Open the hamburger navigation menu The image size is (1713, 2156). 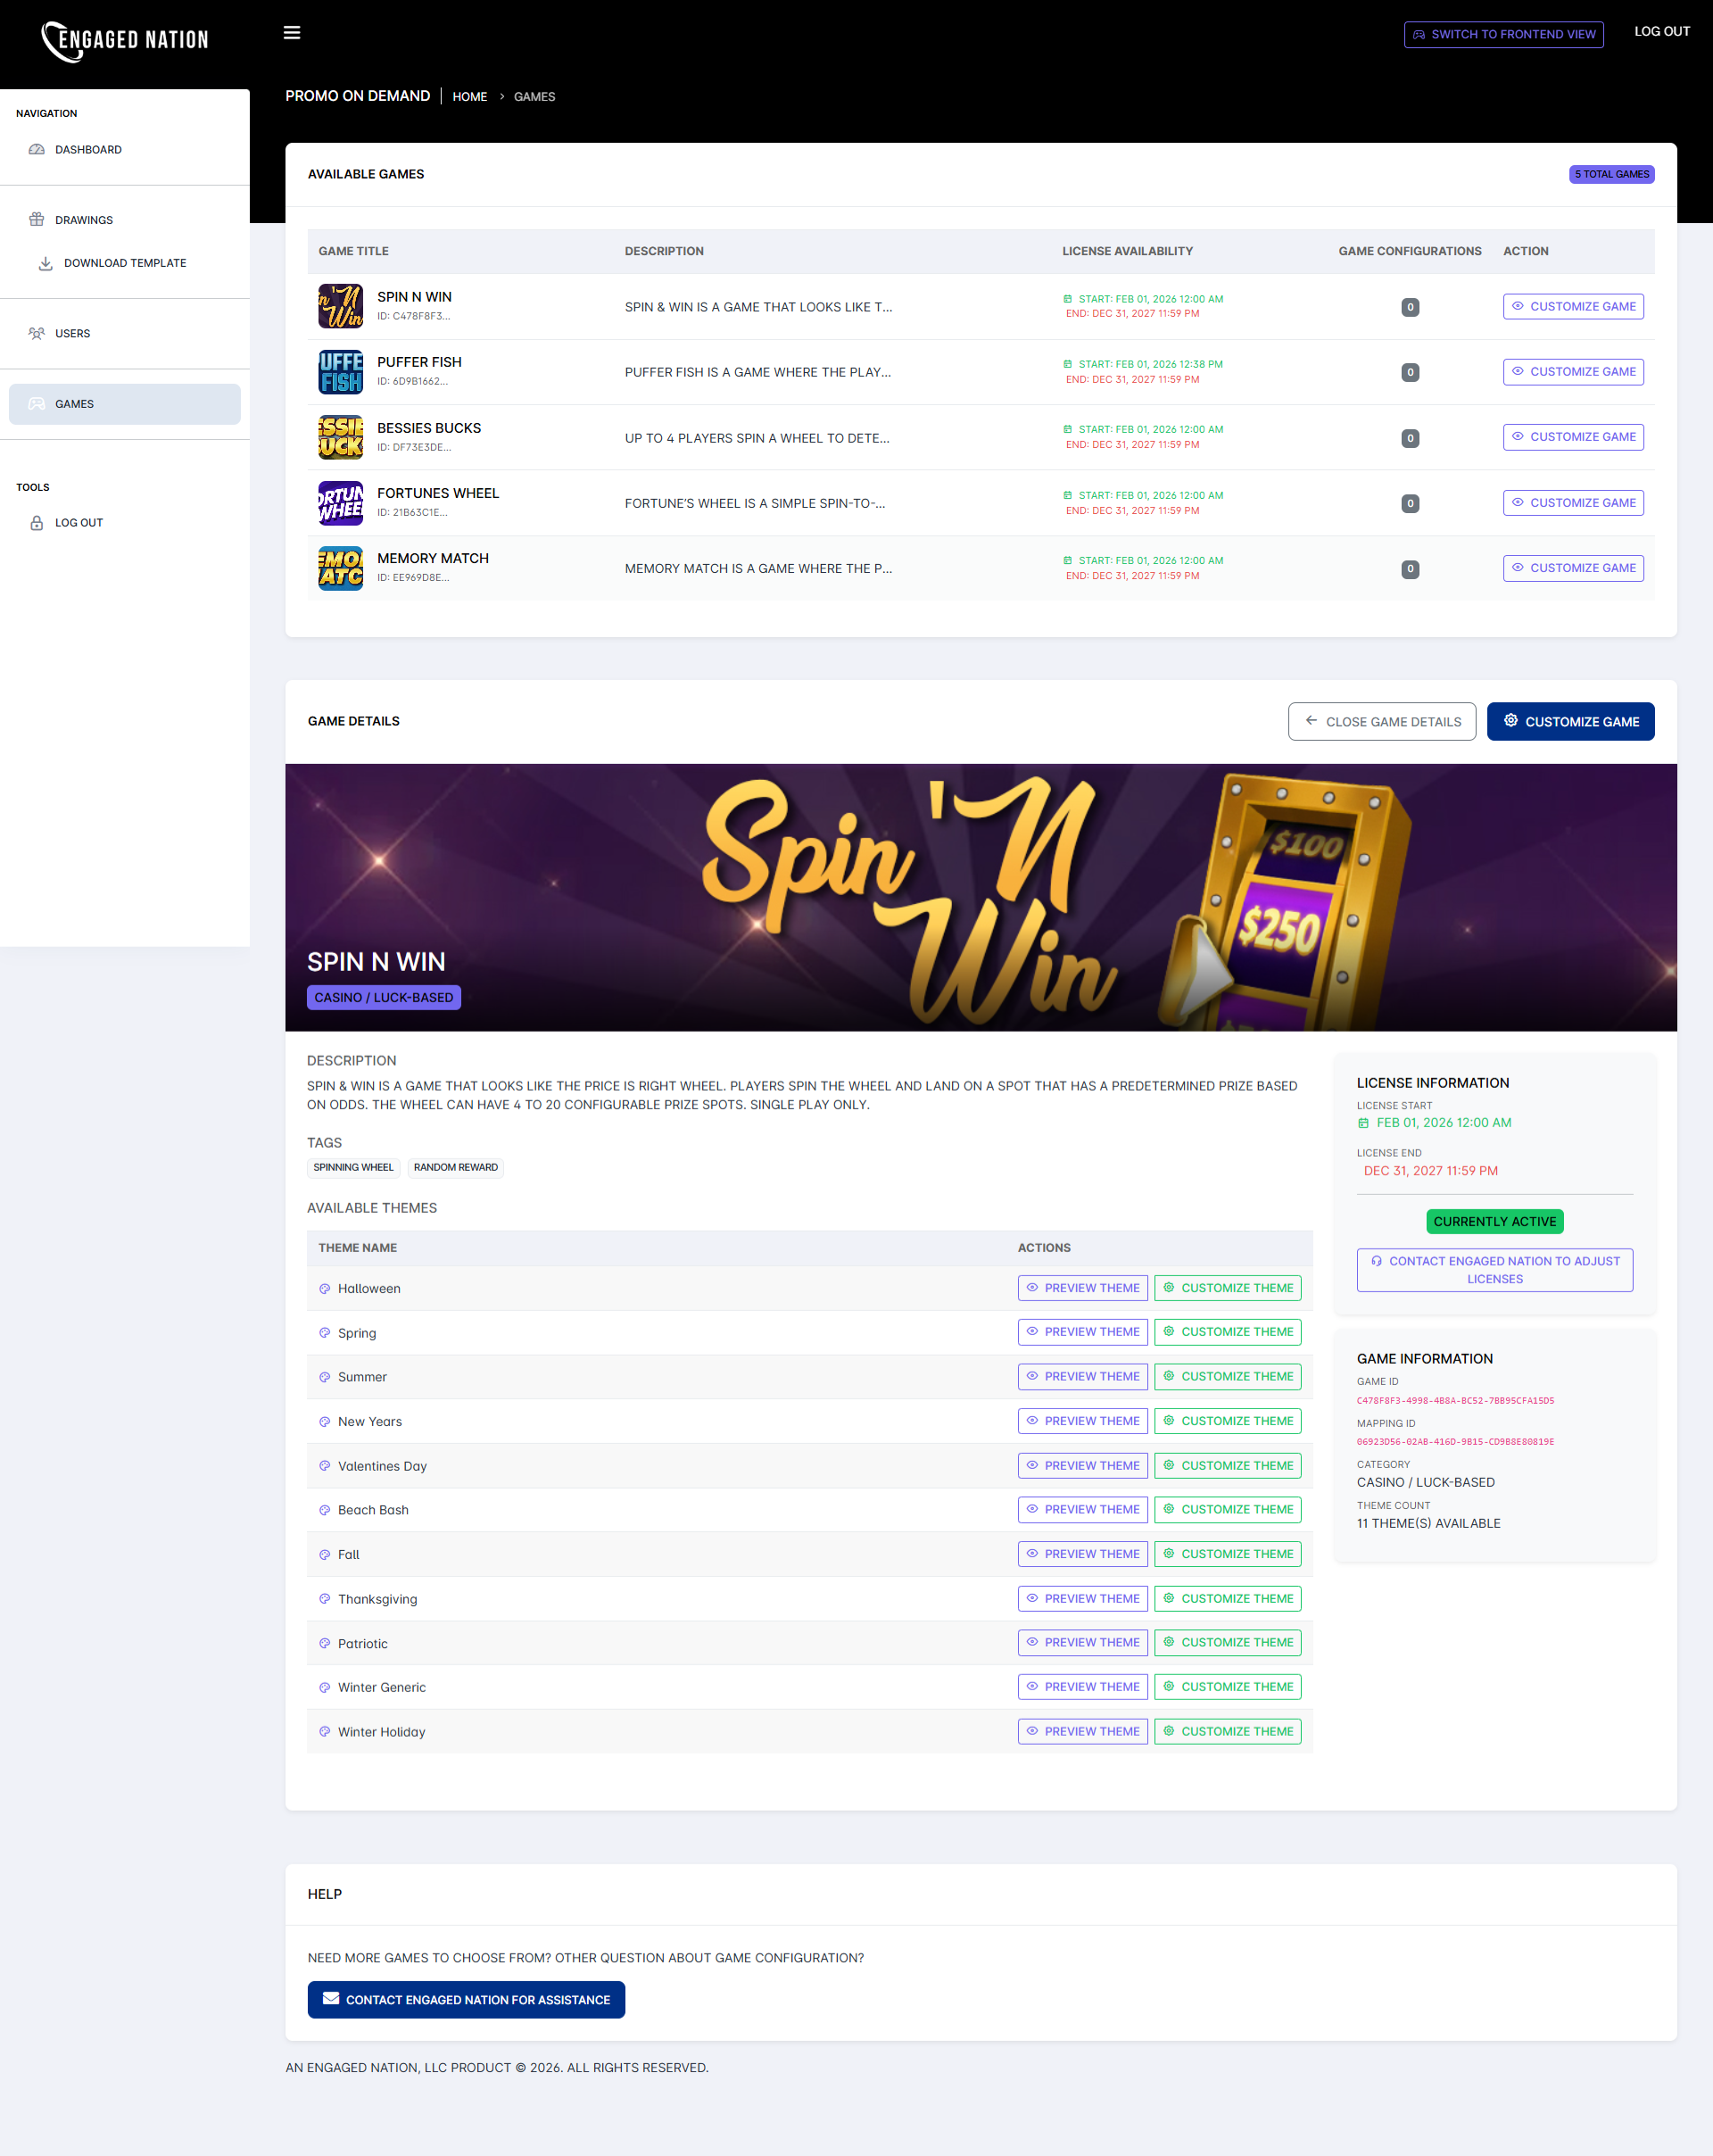coord(291,32)
